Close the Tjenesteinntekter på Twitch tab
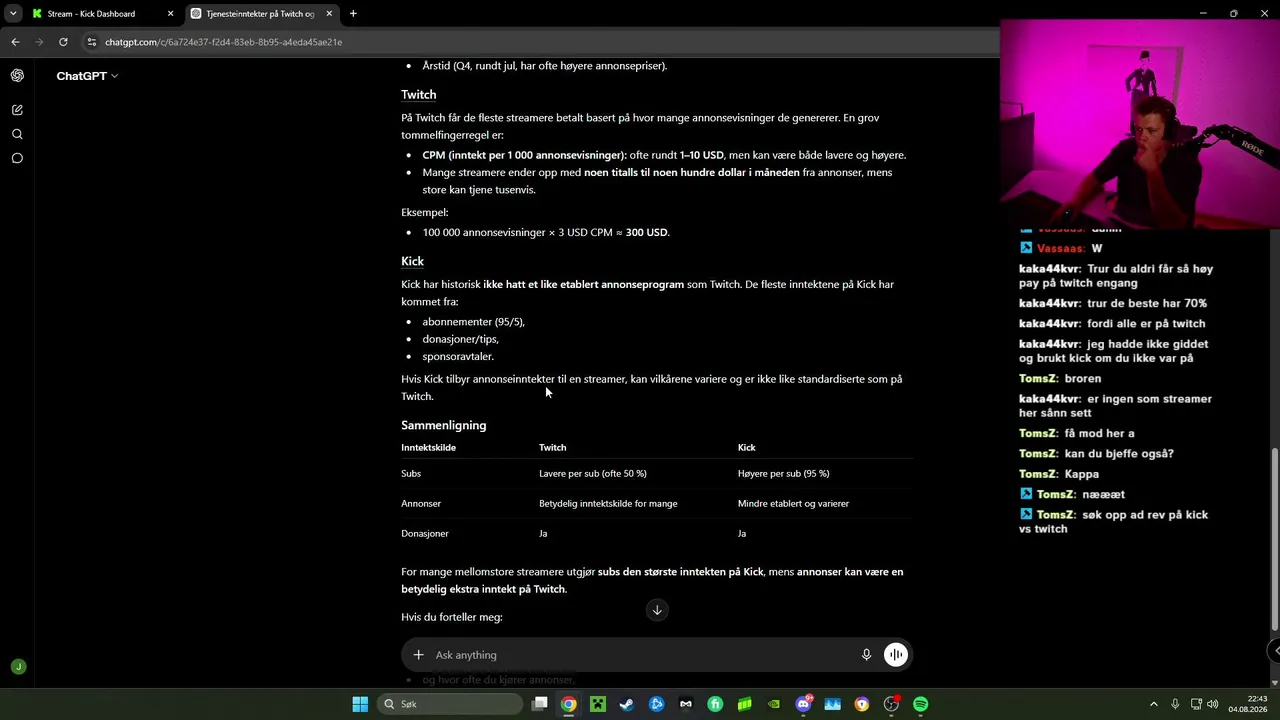Viewport: 1280px width, 720px height. (329, 14)
